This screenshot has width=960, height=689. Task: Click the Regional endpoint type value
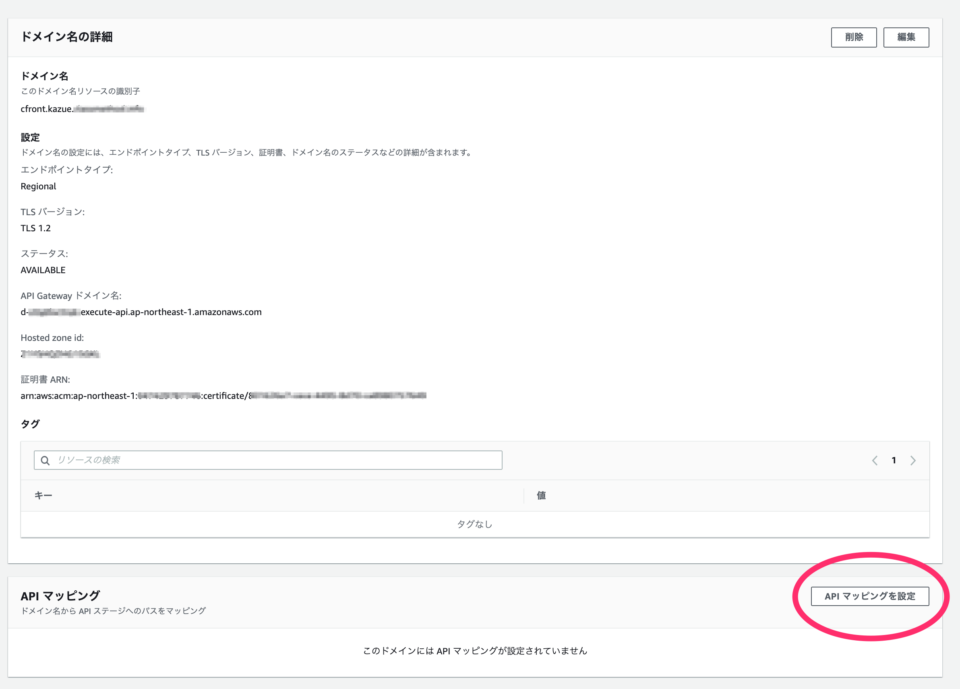coord(38,186)
